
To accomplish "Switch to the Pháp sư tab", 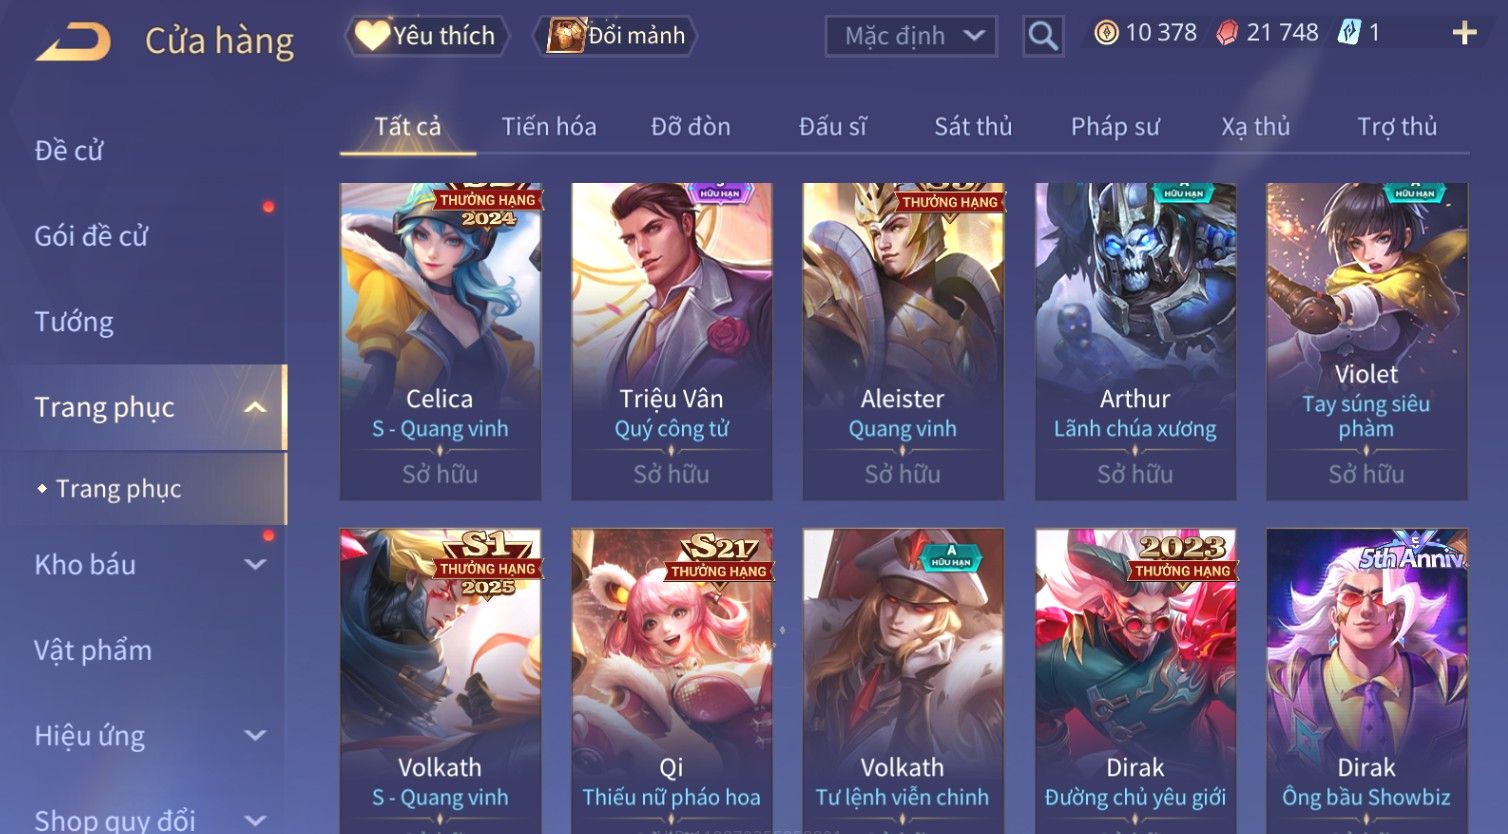I will pos(1115,127).
